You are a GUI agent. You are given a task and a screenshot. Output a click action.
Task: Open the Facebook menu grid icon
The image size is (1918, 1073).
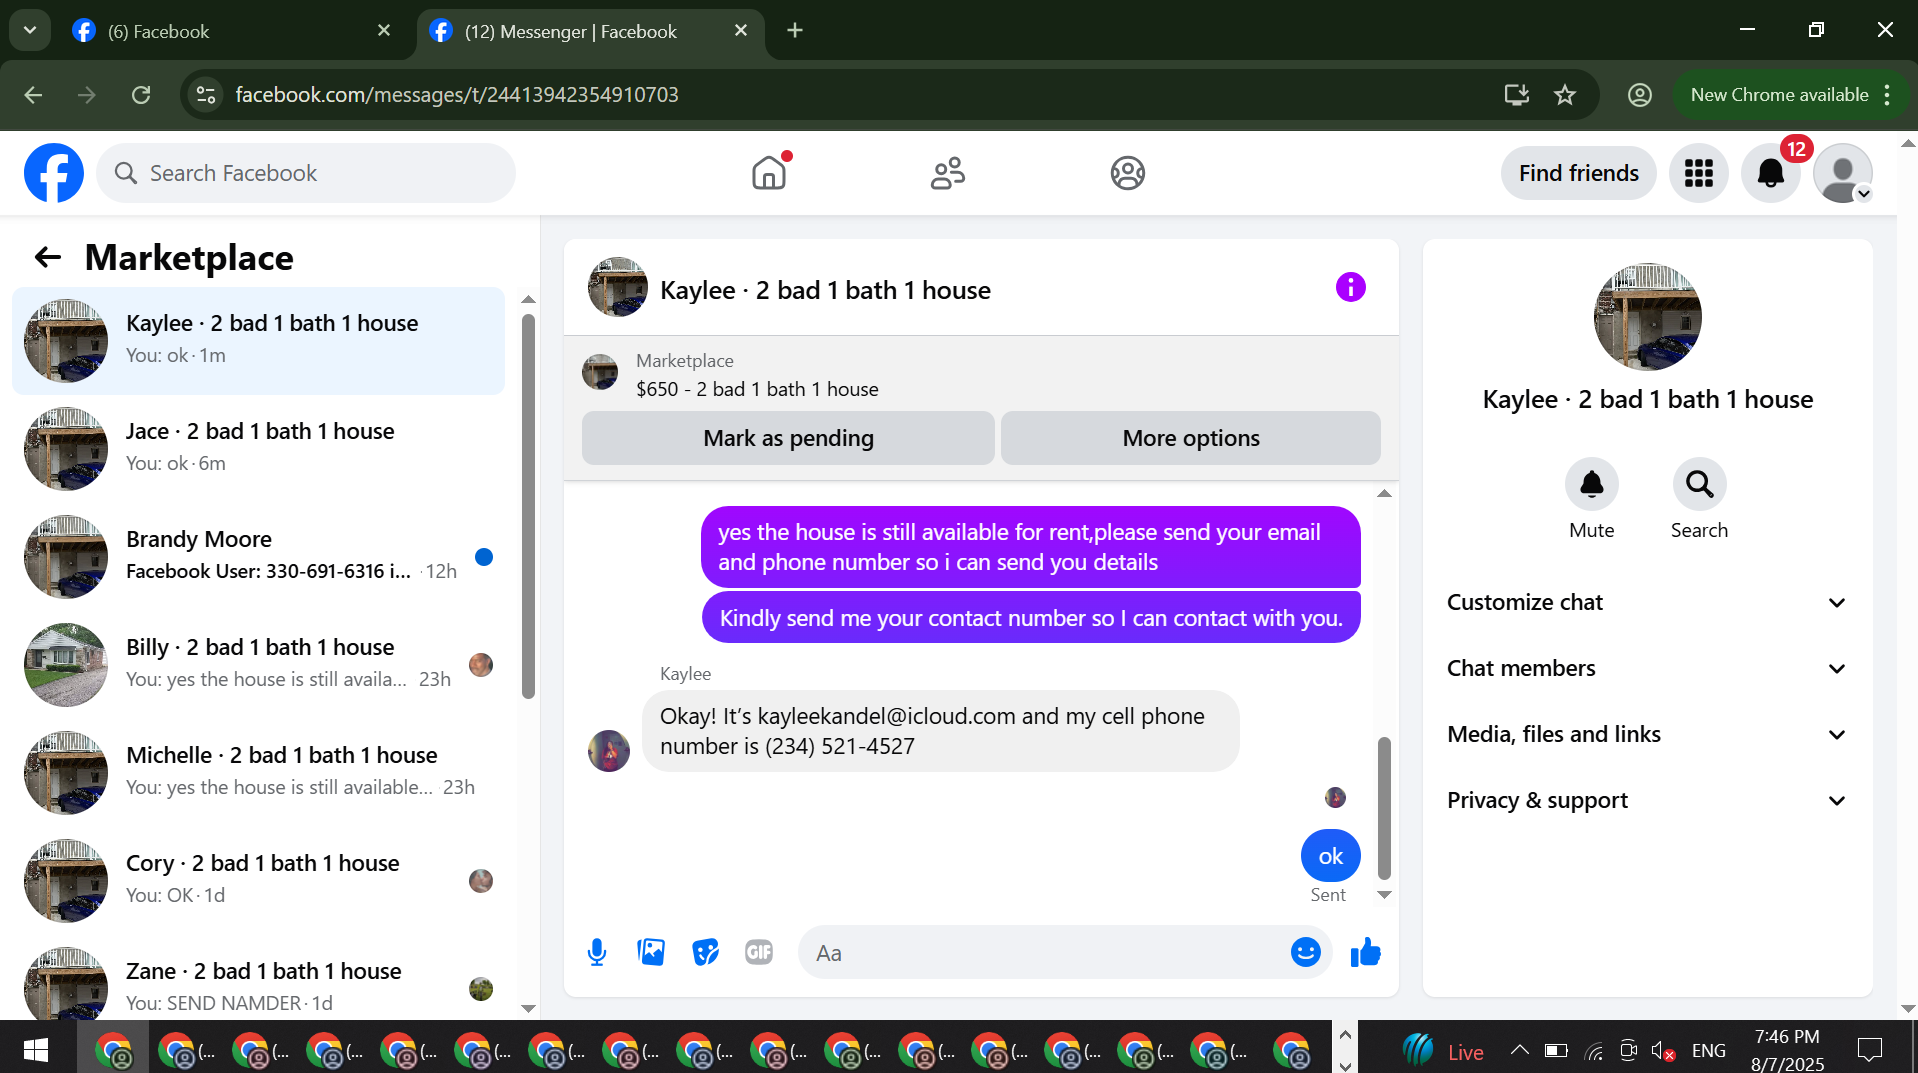(1698, 173)
